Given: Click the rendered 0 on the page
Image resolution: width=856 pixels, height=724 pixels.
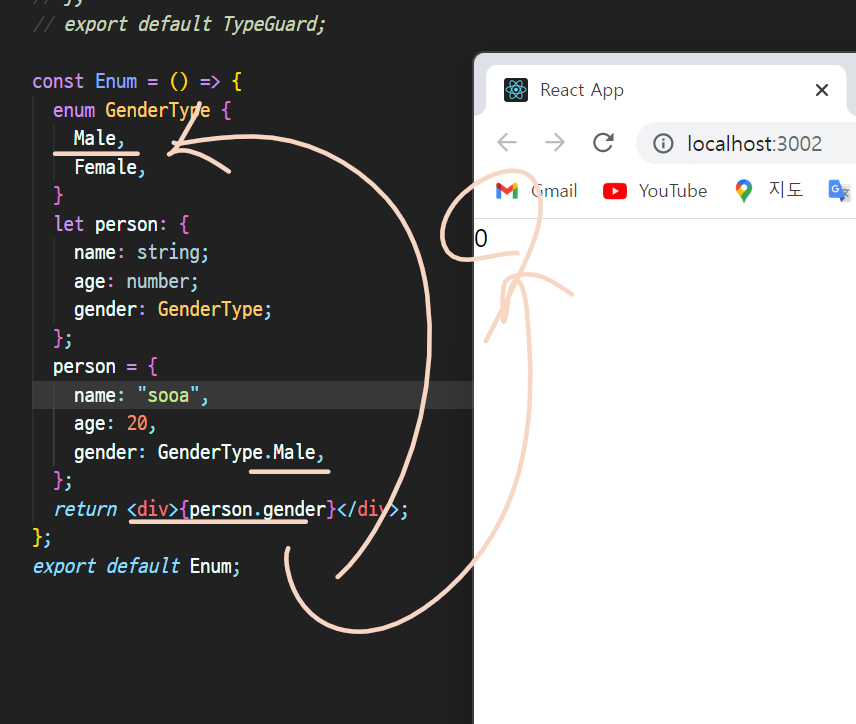Looking at the screenshot, I should tap(480, 238).
